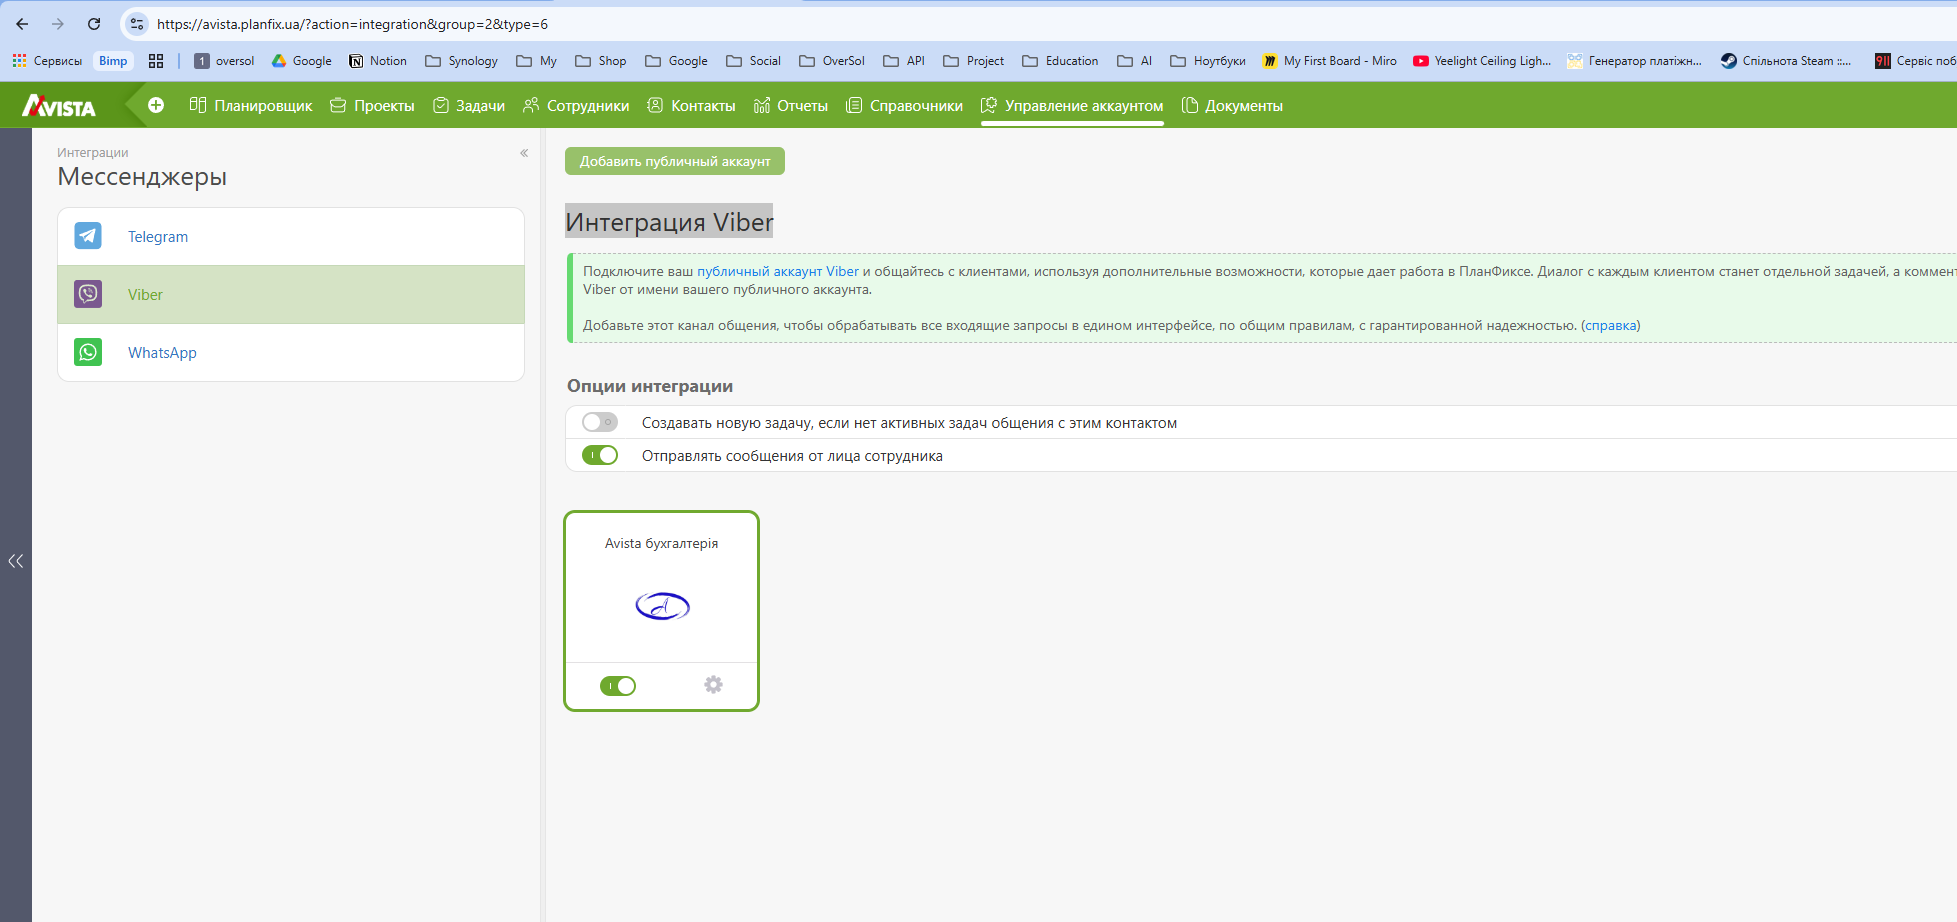Follow the публичный аккаунт Viber link

(778, 271)
